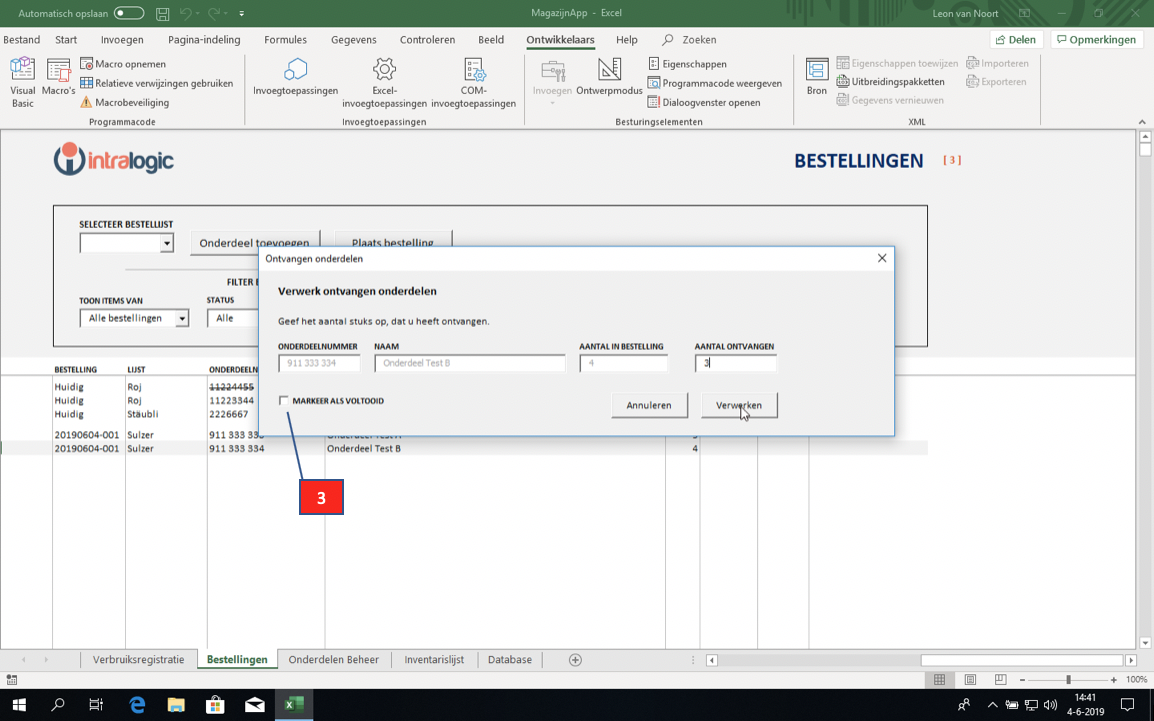Toggle Automatisch opslaan switch
Viewport: 1154px width, 721px height.
pos(128,13)
